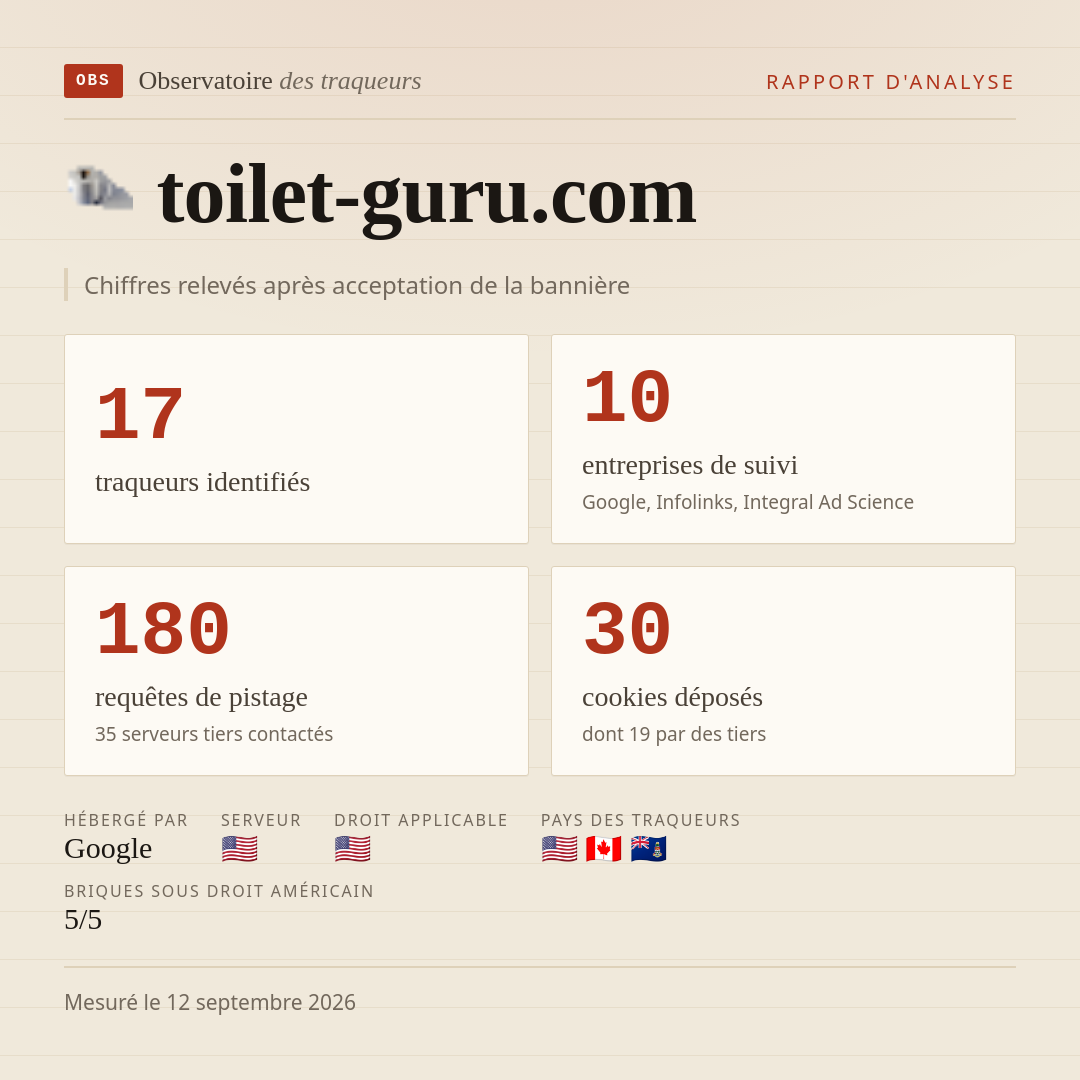1080x1080 pixels.
Task: Click the cookies déposés label
Action: click(672, 697)
